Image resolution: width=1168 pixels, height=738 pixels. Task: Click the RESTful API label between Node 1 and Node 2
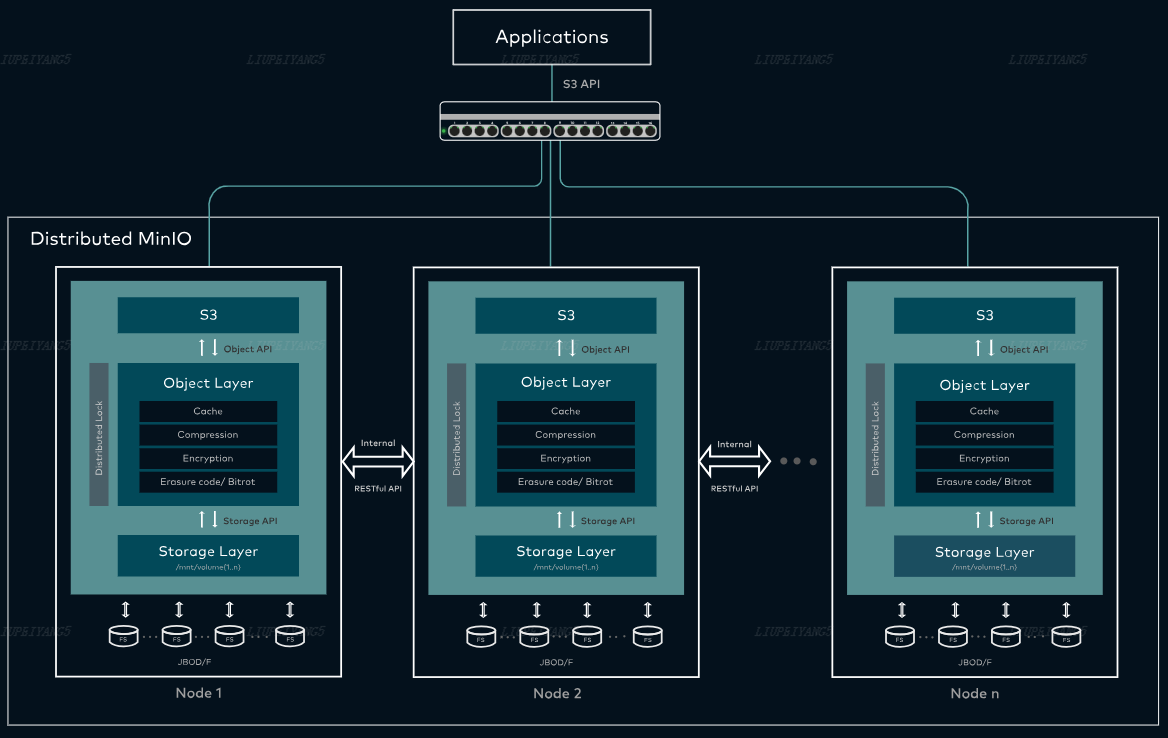click(378, 489)
